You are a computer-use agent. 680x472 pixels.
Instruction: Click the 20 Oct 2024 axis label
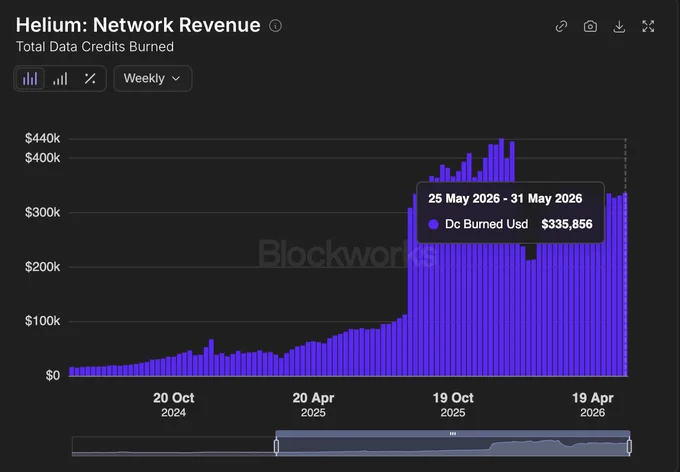[x=173, y=404]
